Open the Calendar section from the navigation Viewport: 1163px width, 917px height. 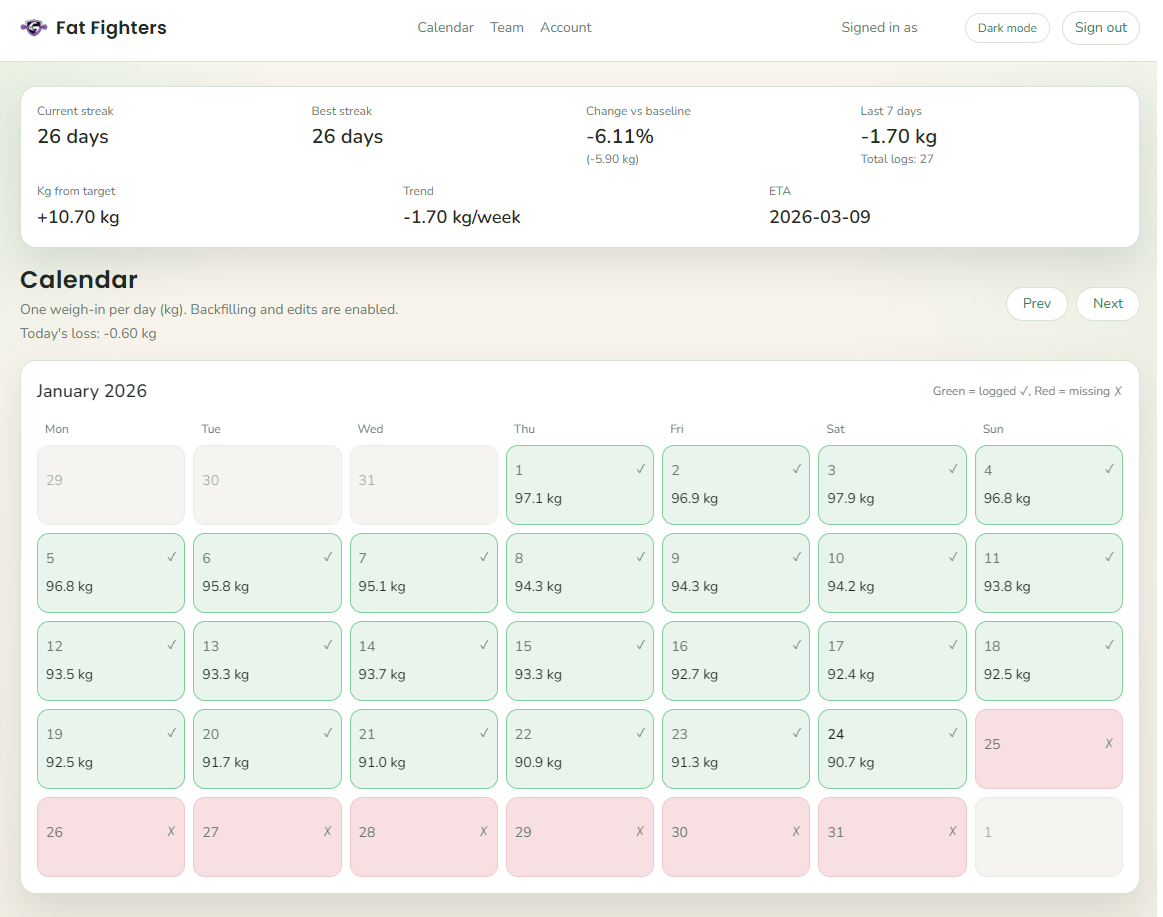tap(445, 27)
